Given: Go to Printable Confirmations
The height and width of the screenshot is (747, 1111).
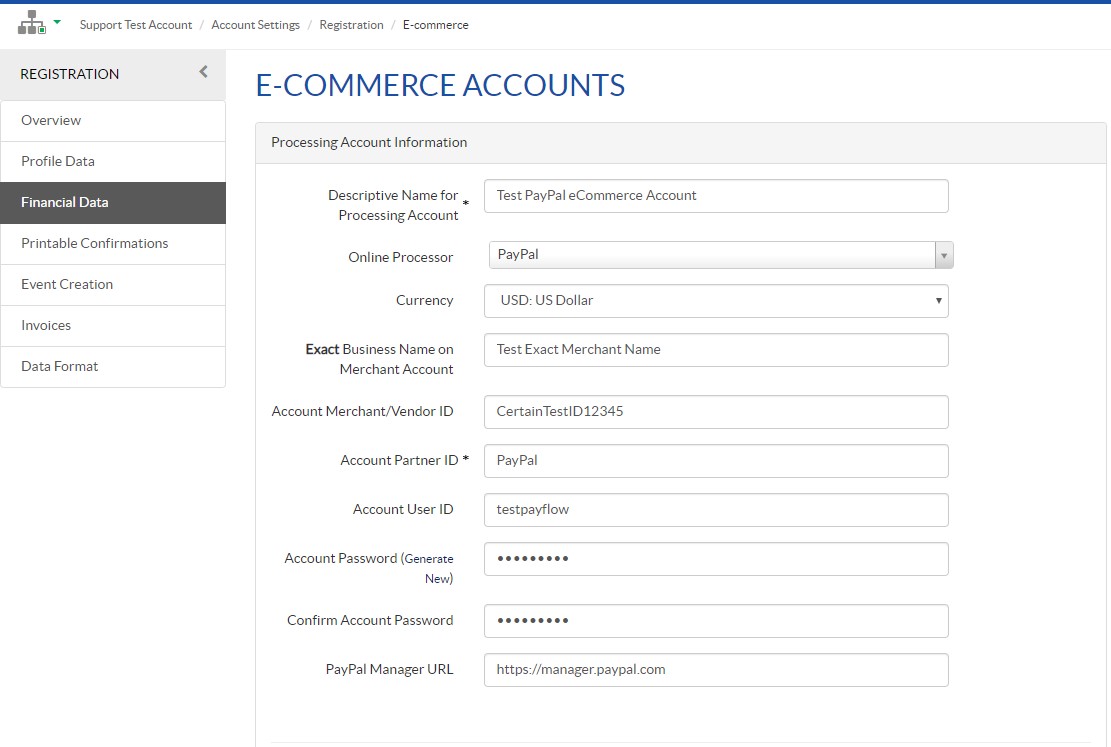Looking at the screenshot, I should tap(113, 244).
